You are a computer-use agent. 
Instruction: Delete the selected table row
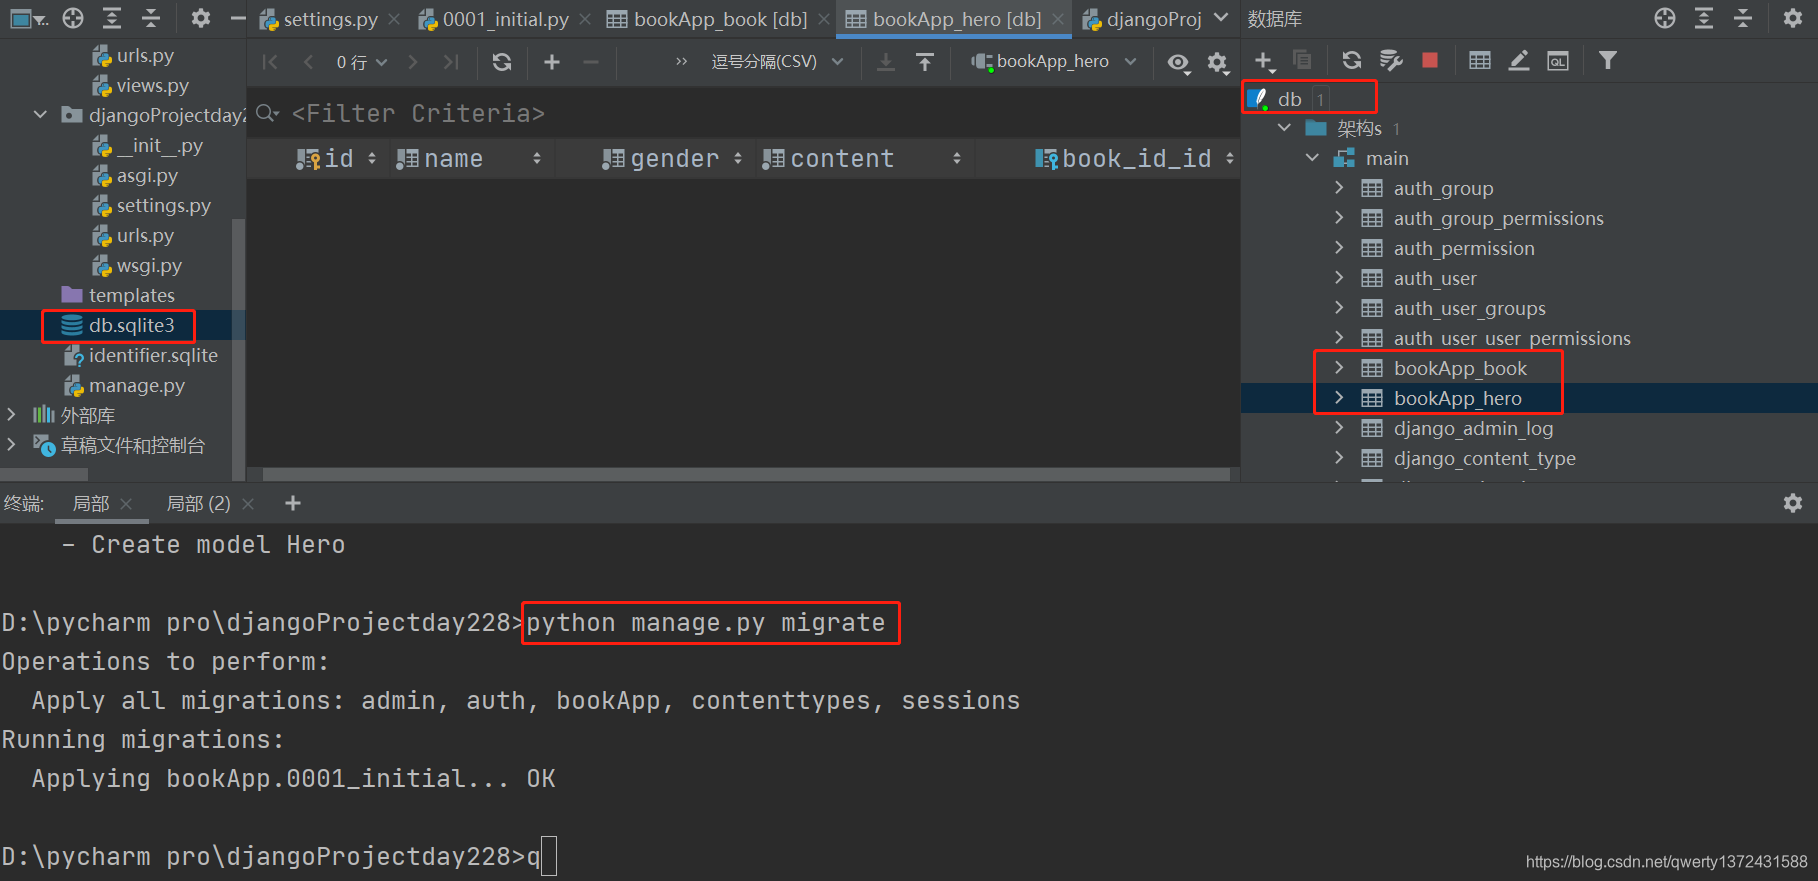[591, 62]
